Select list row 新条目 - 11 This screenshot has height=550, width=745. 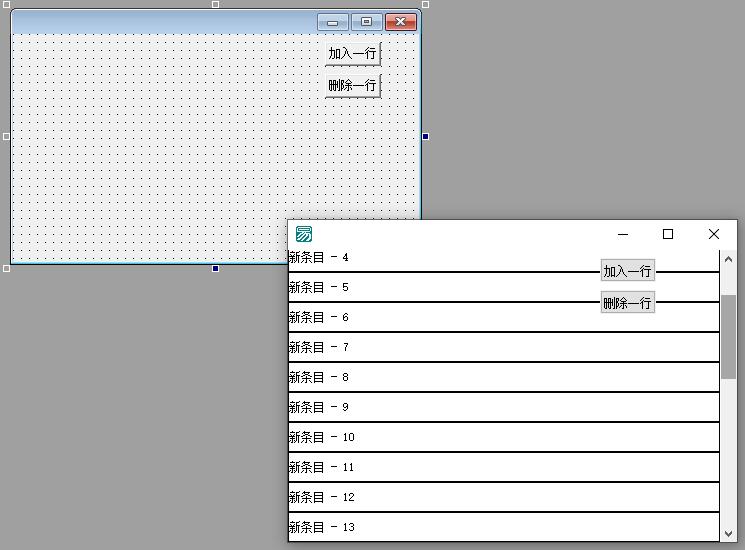(504, 467)
